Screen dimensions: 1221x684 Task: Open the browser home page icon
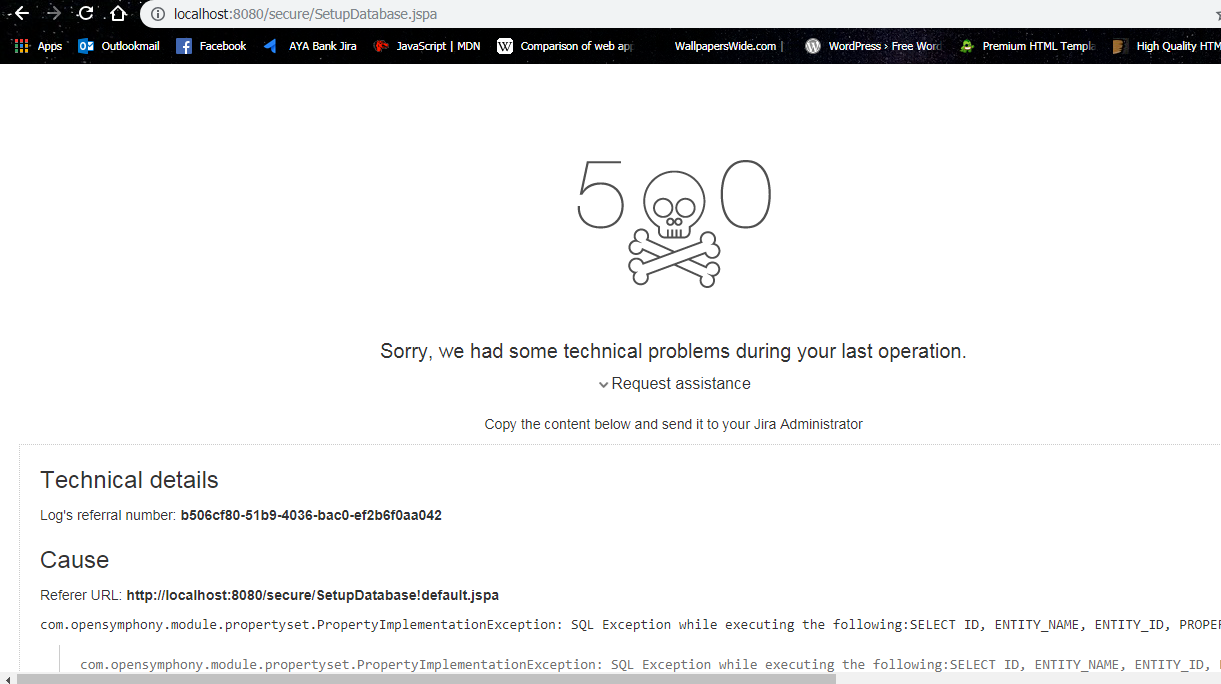coord(118,14)
